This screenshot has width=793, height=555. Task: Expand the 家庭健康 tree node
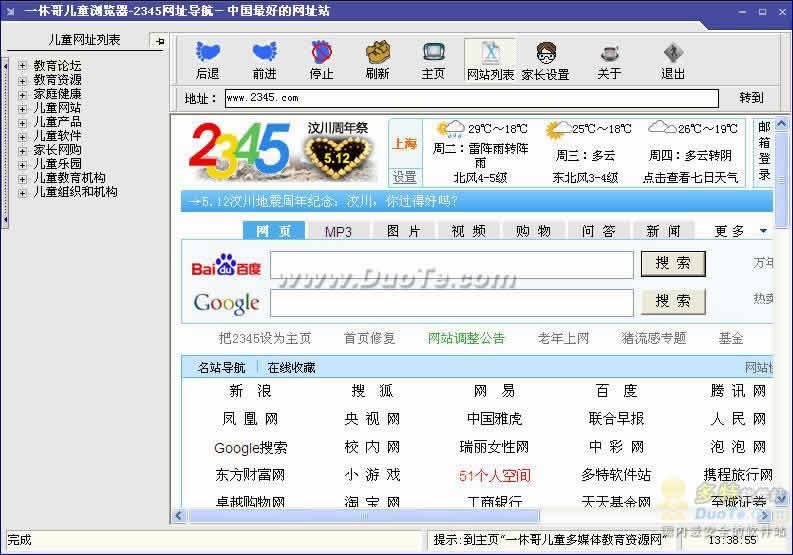point(22,94)
